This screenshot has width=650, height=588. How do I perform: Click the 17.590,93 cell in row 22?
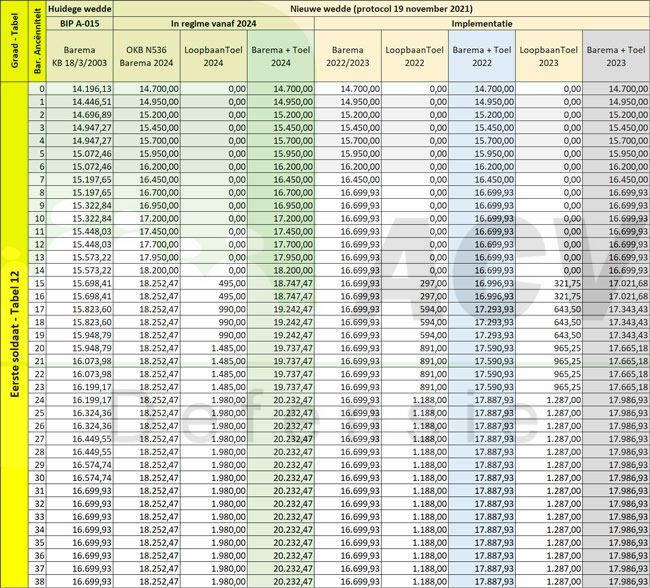(482, 374)
